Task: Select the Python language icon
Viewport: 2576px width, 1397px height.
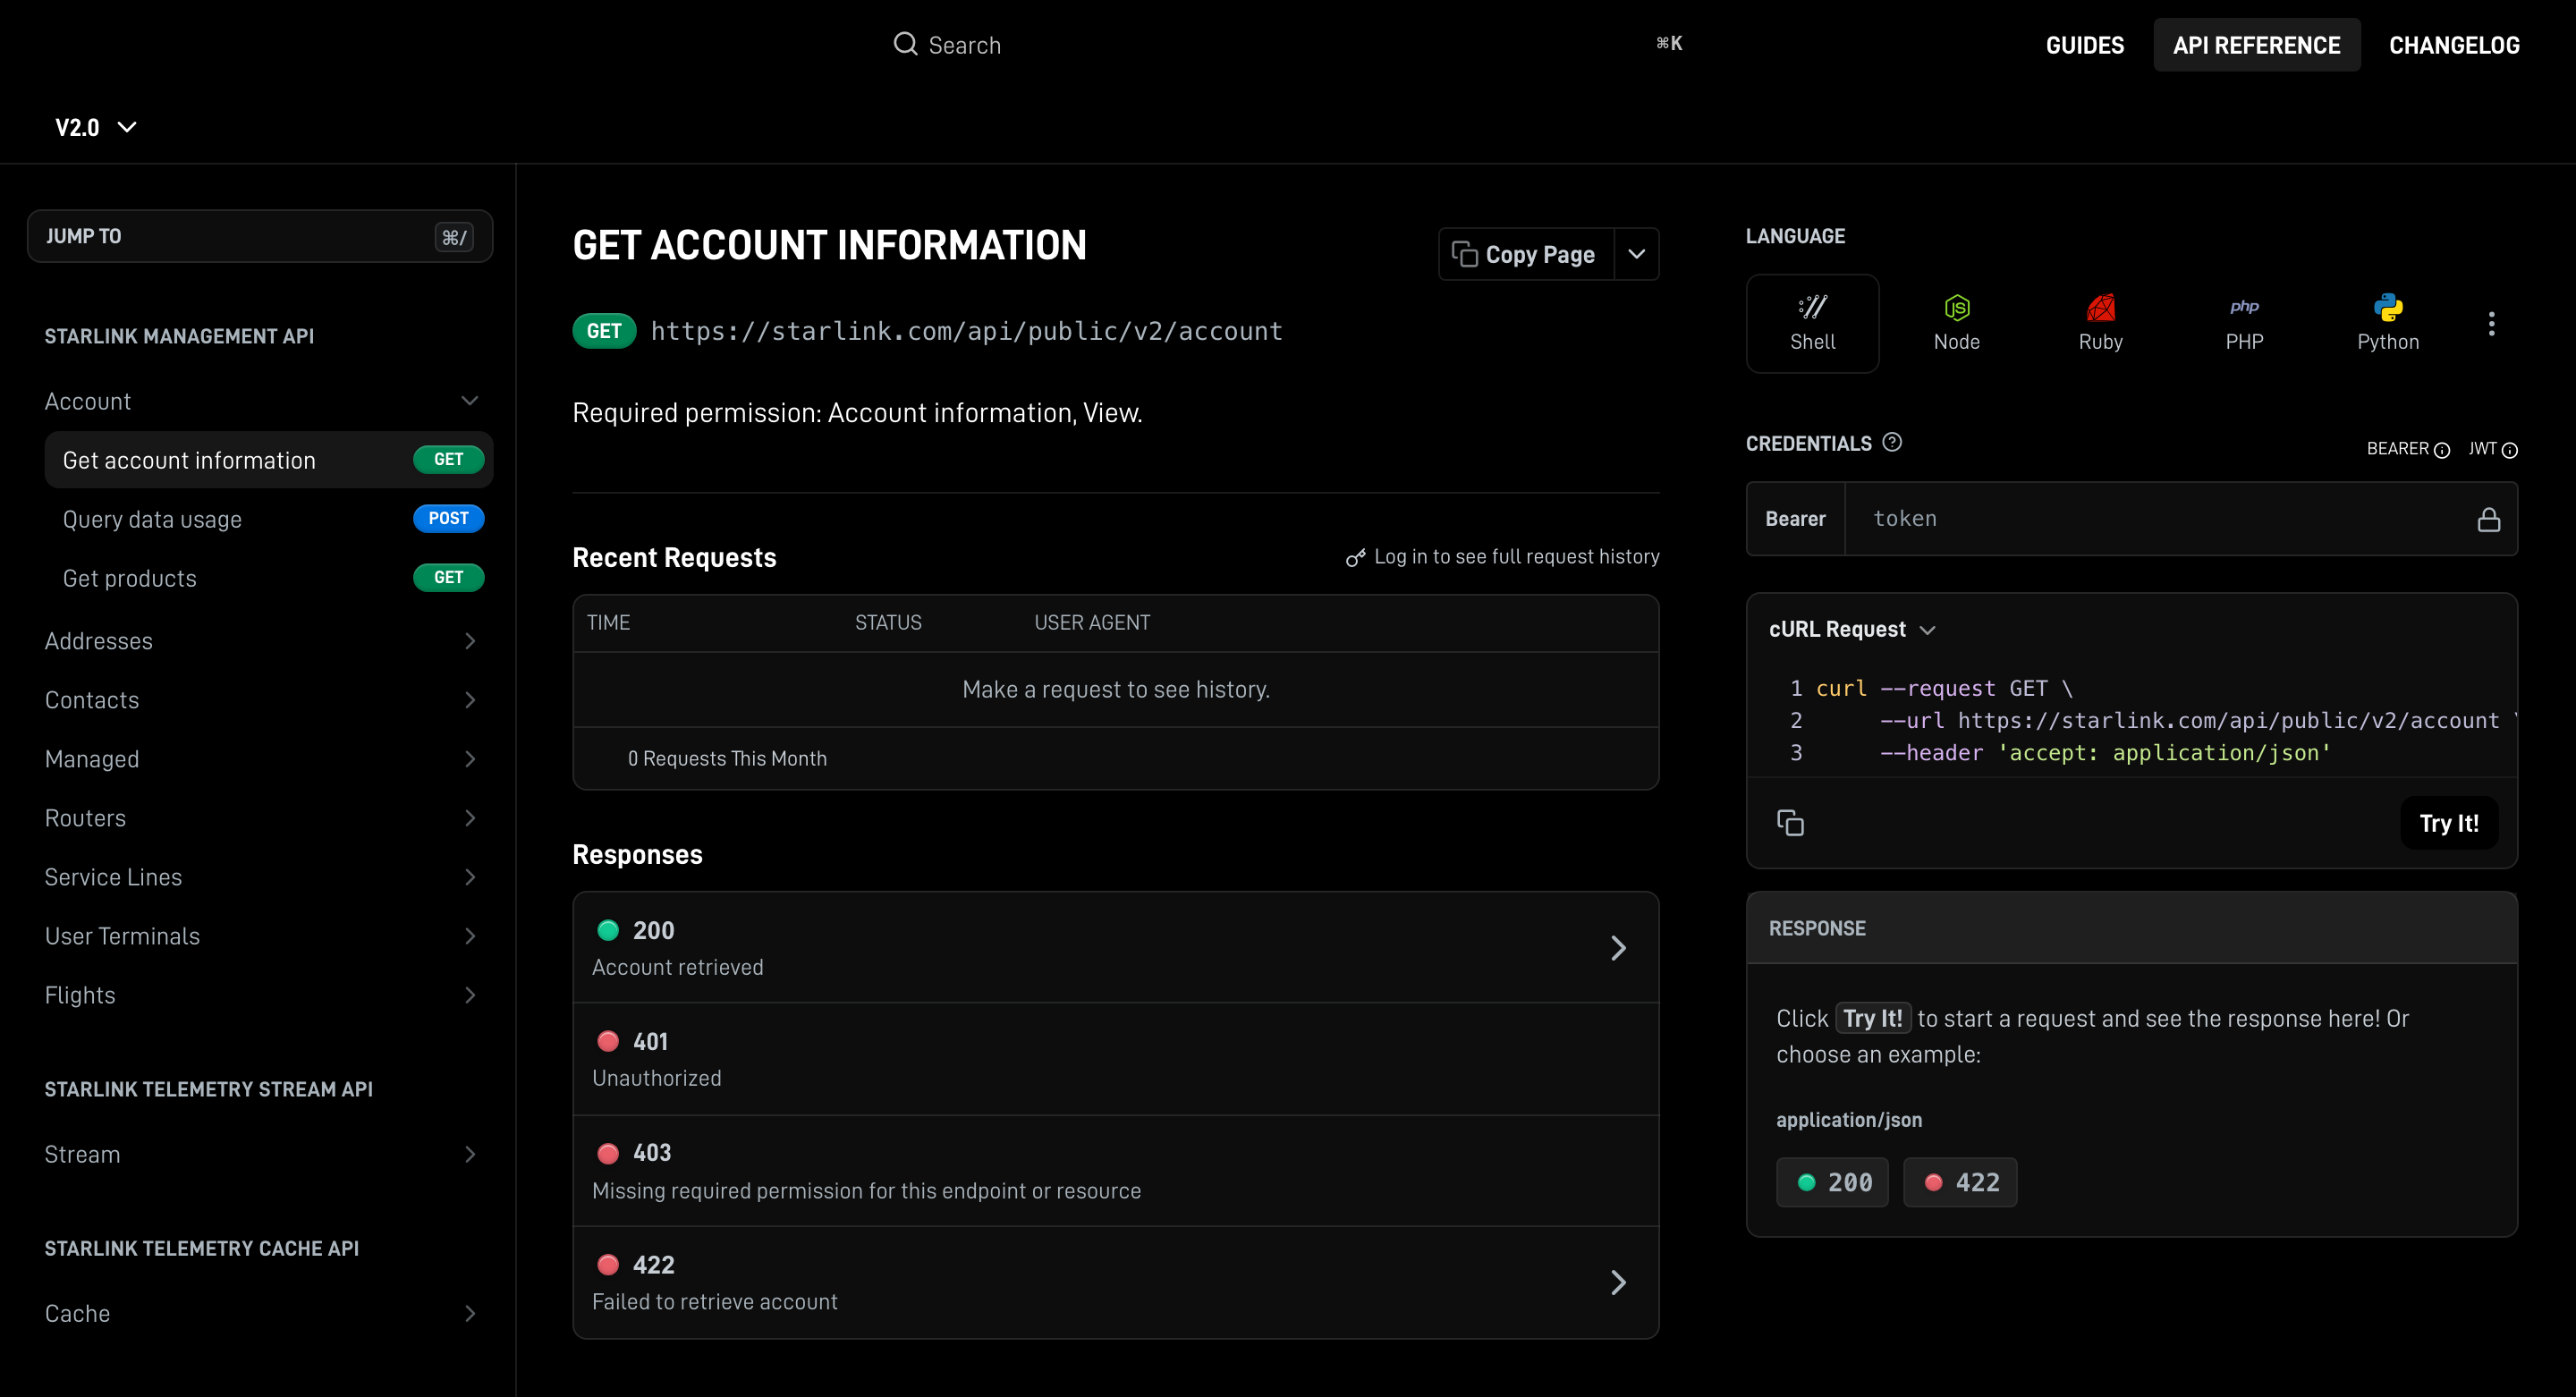Action: click(x=2388, y=323)
